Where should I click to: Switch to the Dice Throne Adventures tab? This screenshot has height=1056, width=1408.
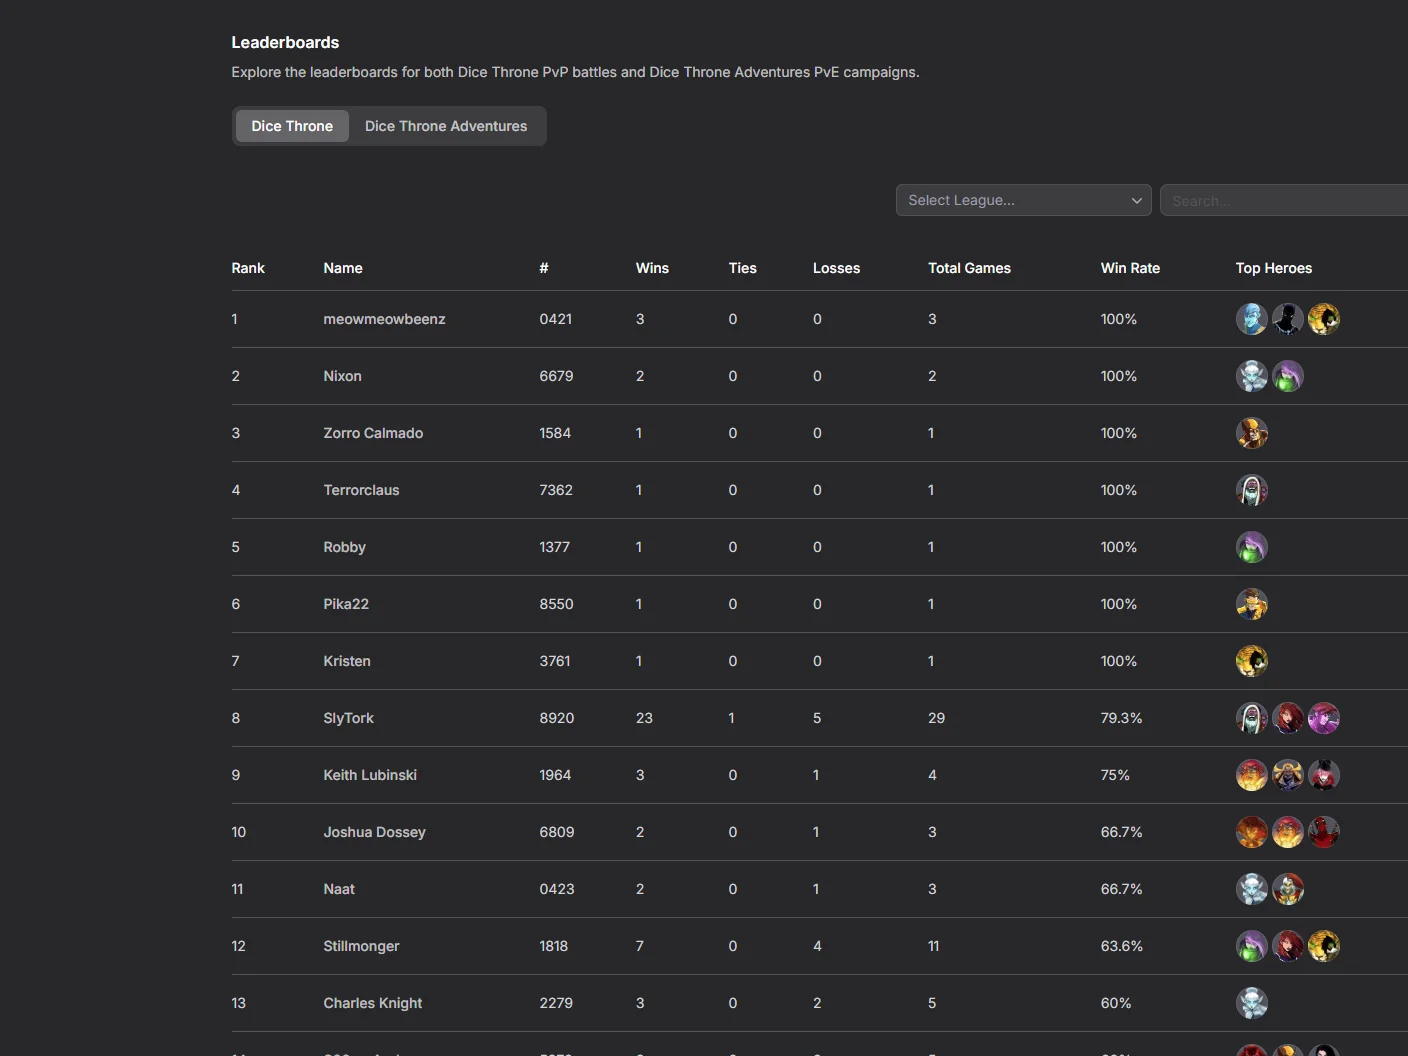(x=446, y=126)
